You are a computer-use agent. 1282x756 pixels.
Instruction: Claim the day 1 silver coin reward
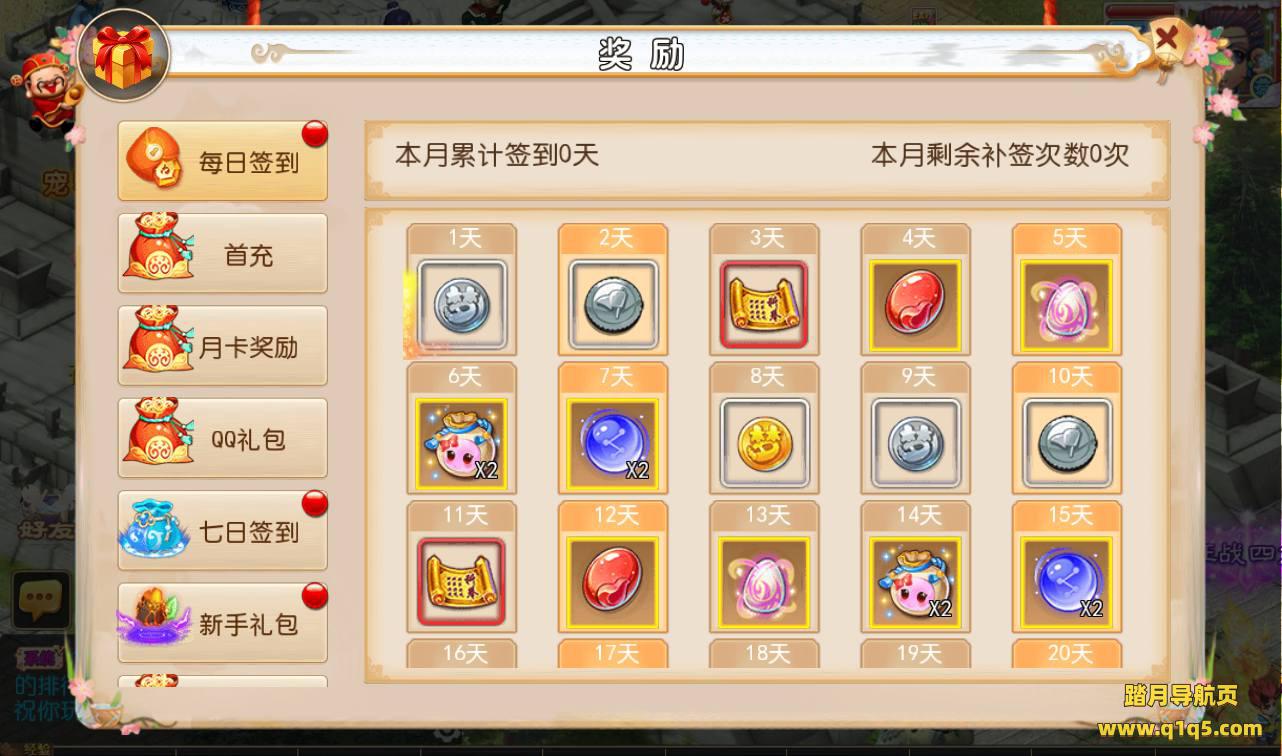[461, 304]
